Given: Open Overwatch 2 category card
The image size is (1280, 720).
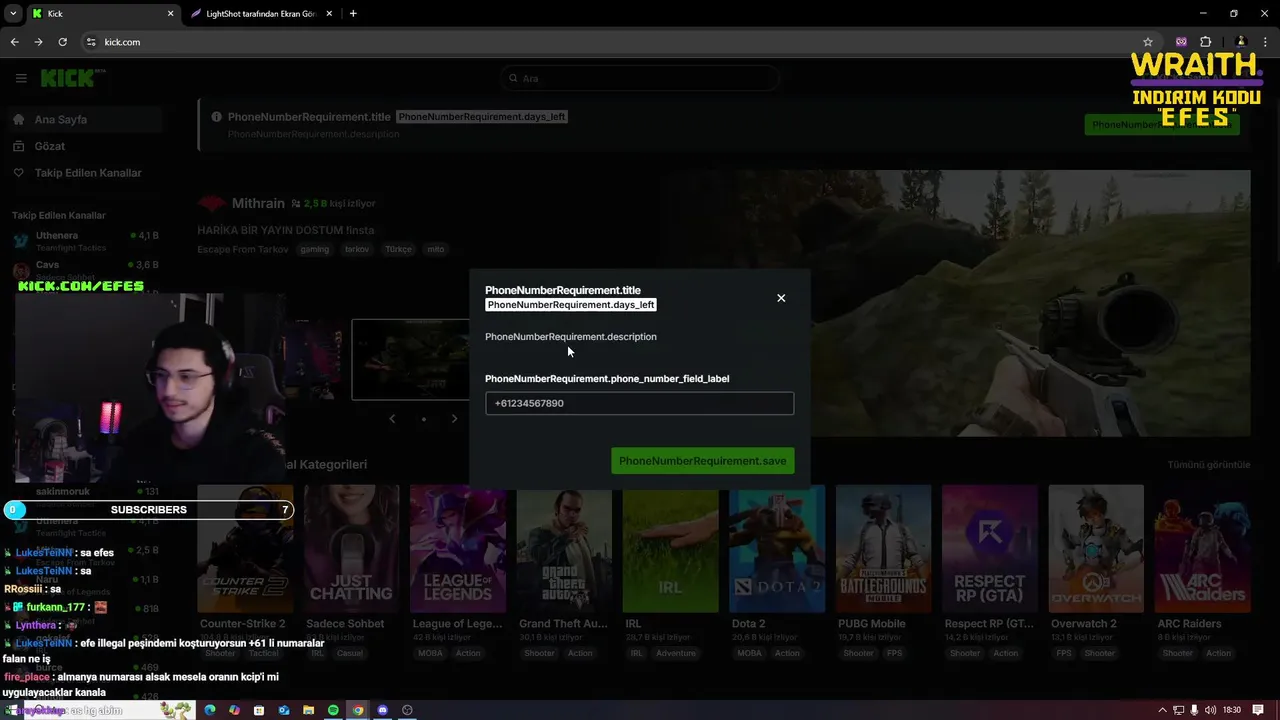Looking at the screenshot, I should 1096,548.
